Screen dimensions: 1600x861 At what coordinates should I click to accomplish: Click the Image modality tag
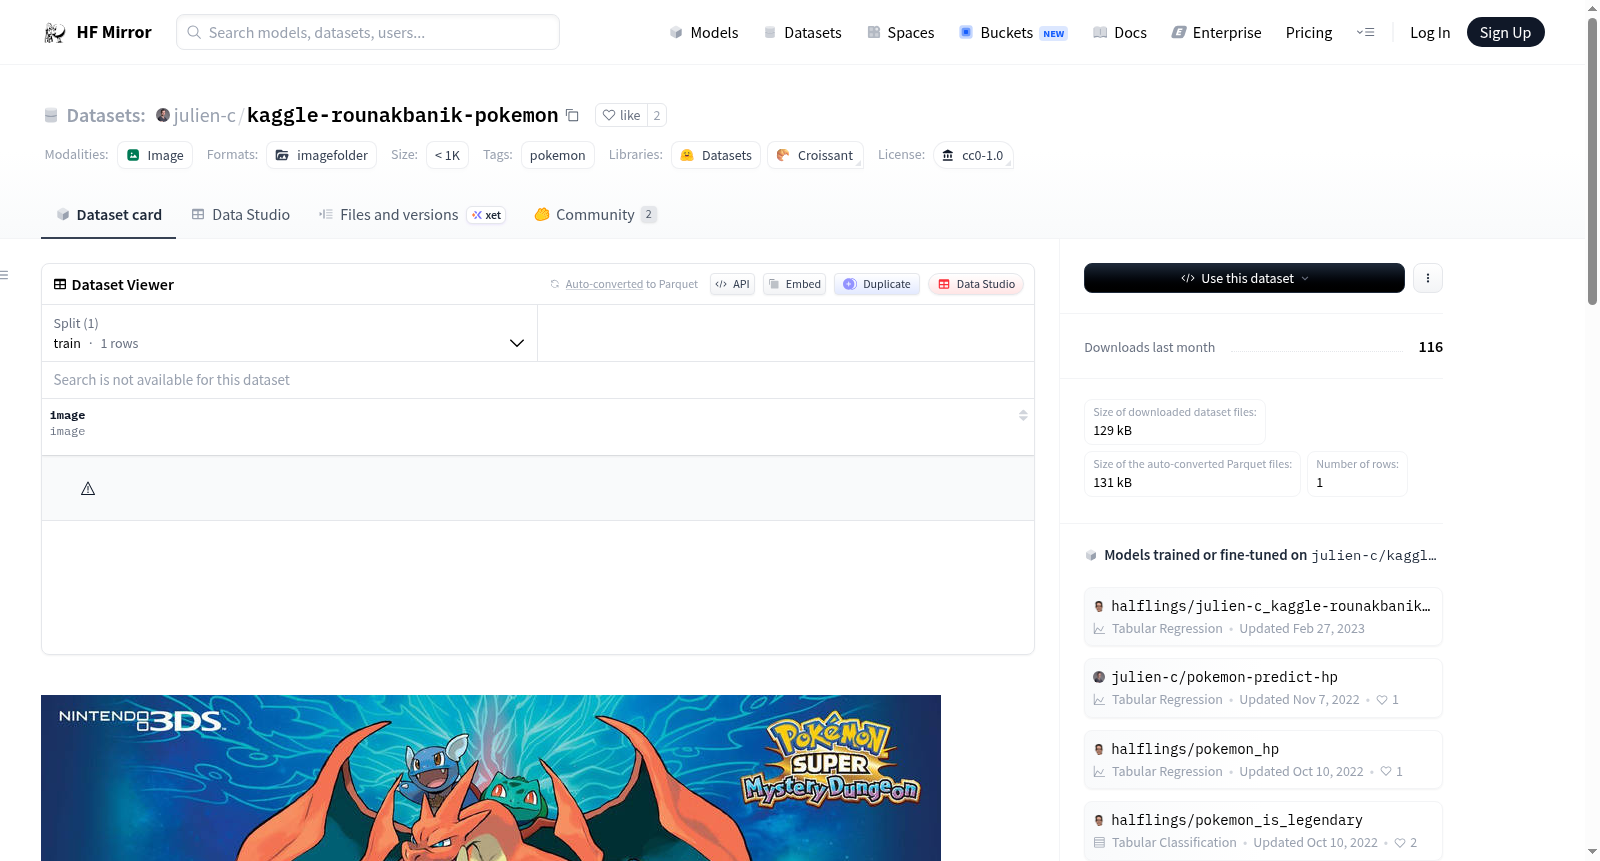point(155,155)
